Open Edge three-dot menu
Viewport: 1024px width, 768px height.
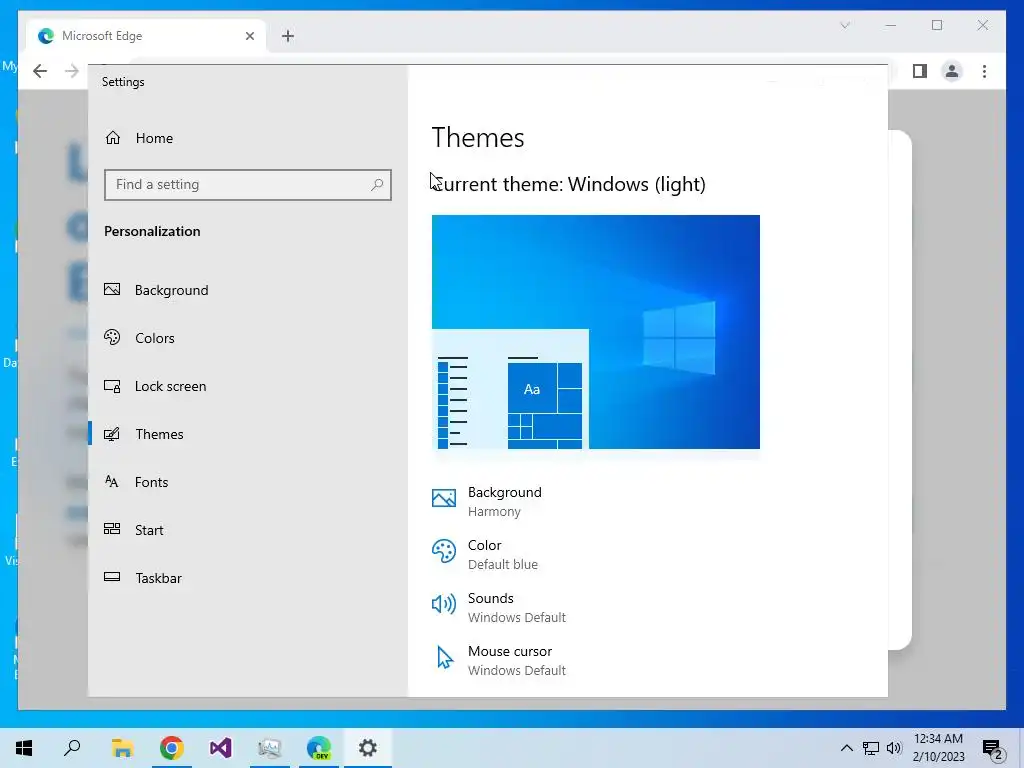[984, 71]
